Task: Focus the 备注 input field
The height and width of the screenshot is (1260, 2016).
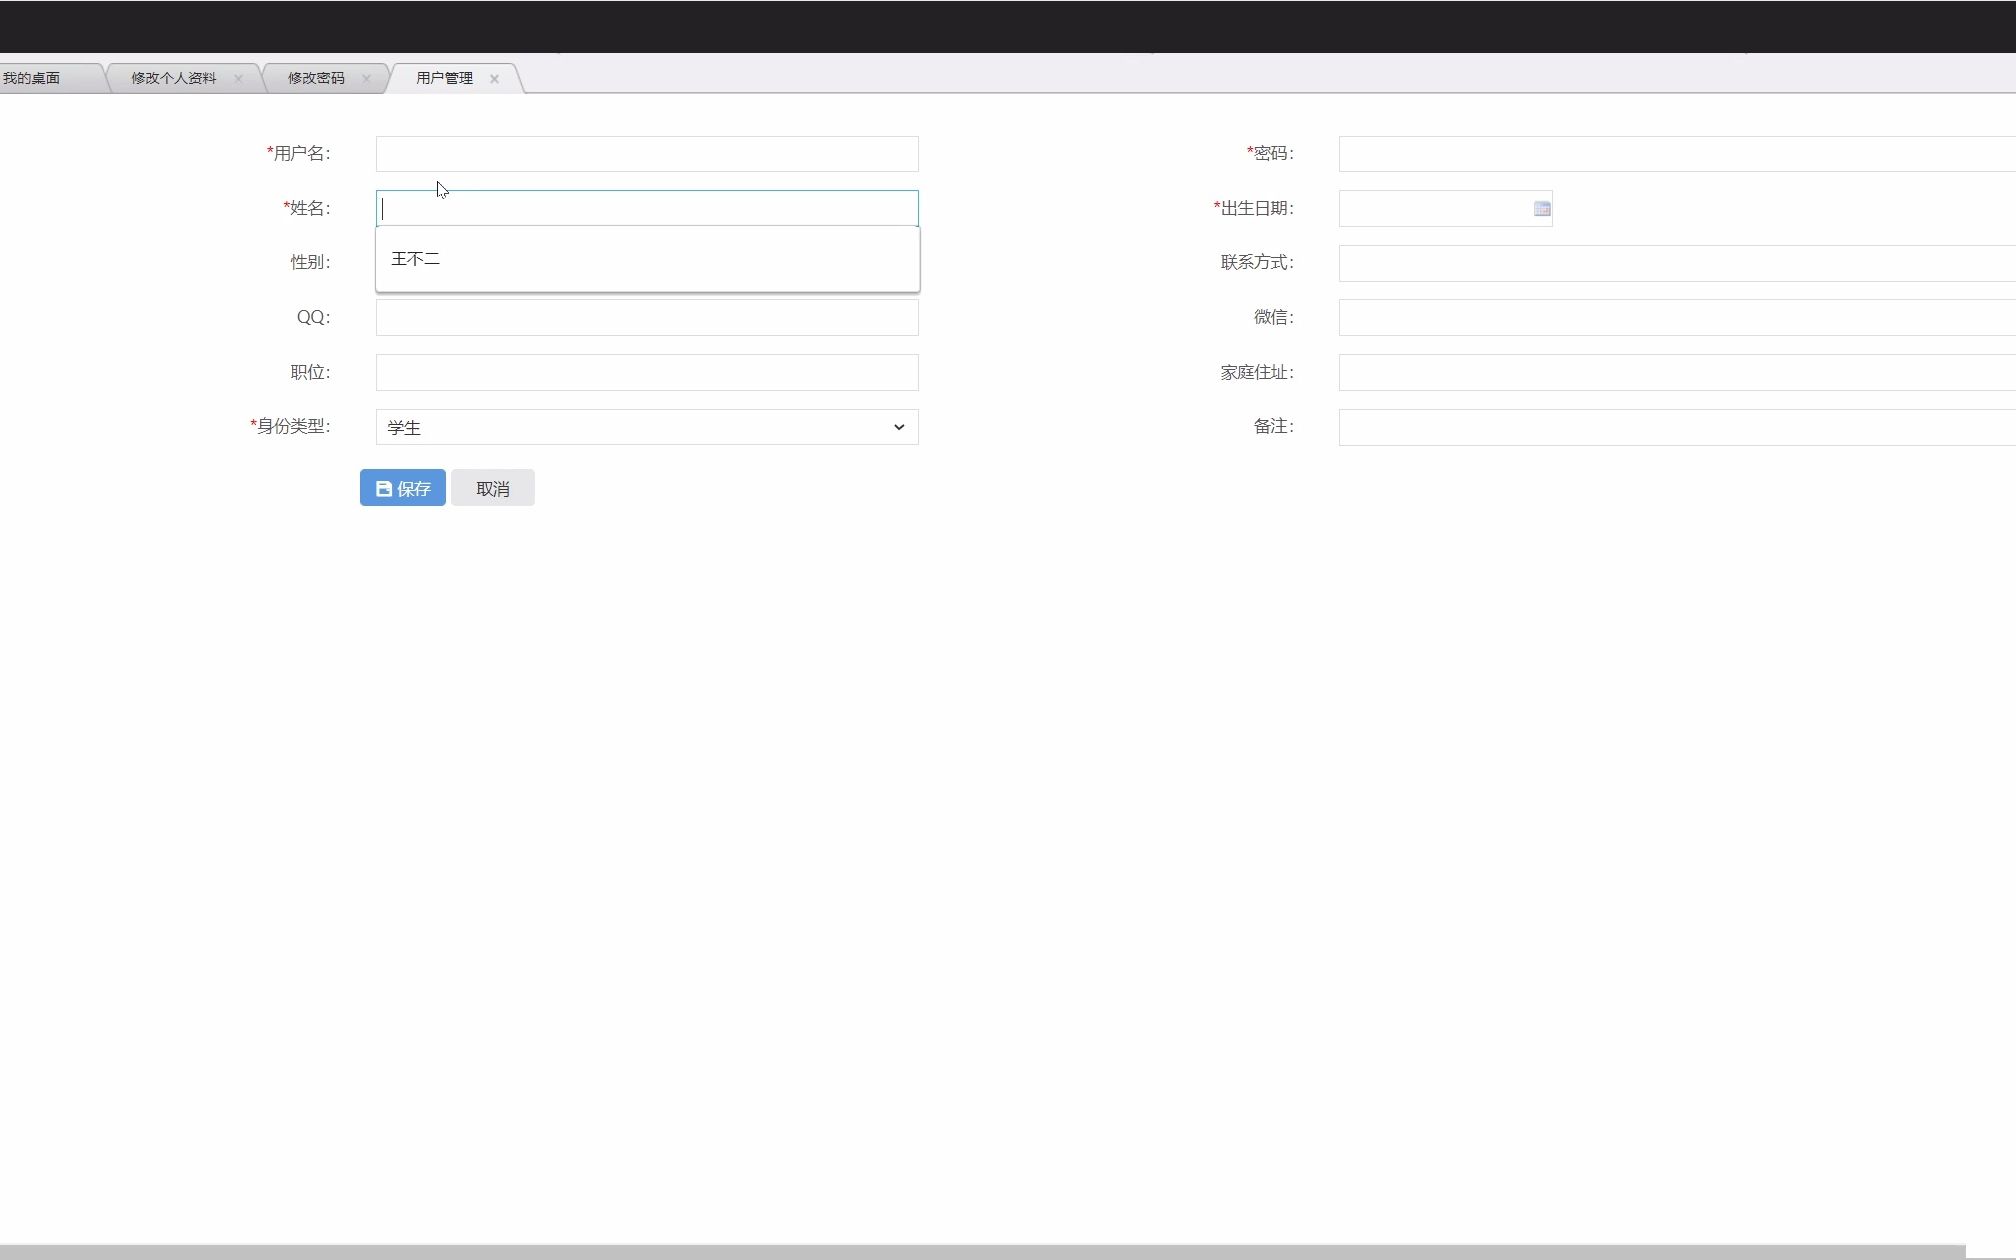Action: tap(1677, 427)
